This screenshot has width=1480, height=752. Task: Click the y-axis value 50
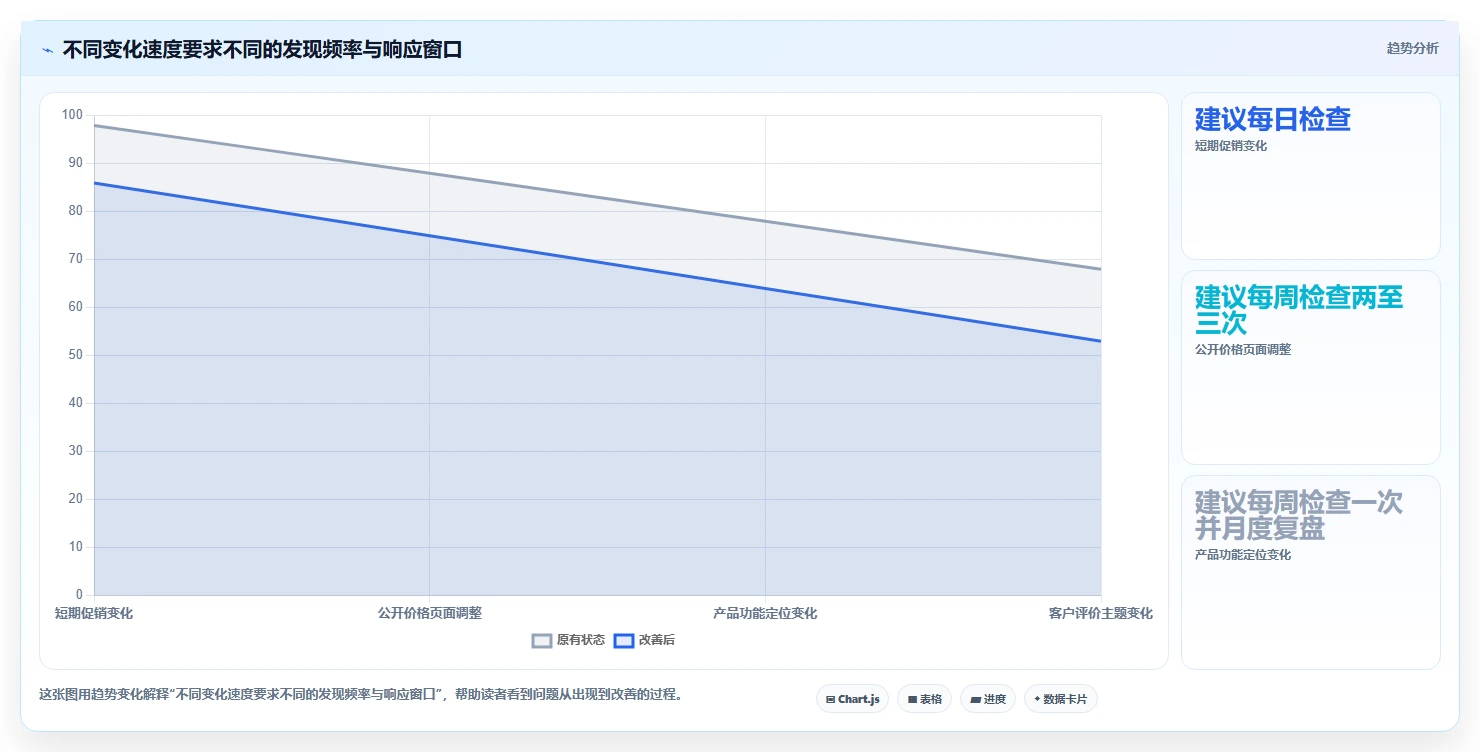(75, 355)
